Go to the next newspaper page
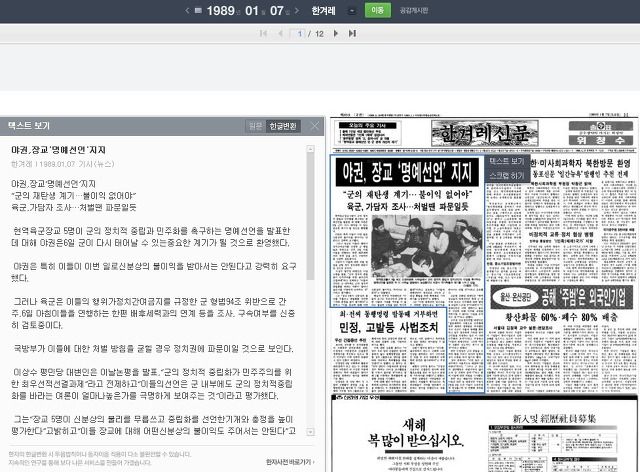 (x=336, y=33)
